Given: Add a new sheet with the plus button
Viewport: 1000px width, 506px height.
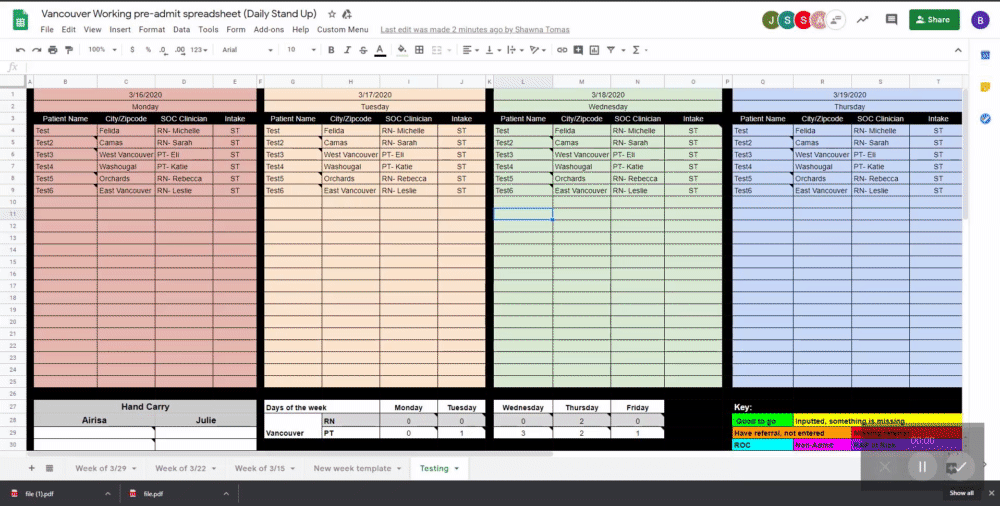Looking at the screenshot, I should pos(31,468).
